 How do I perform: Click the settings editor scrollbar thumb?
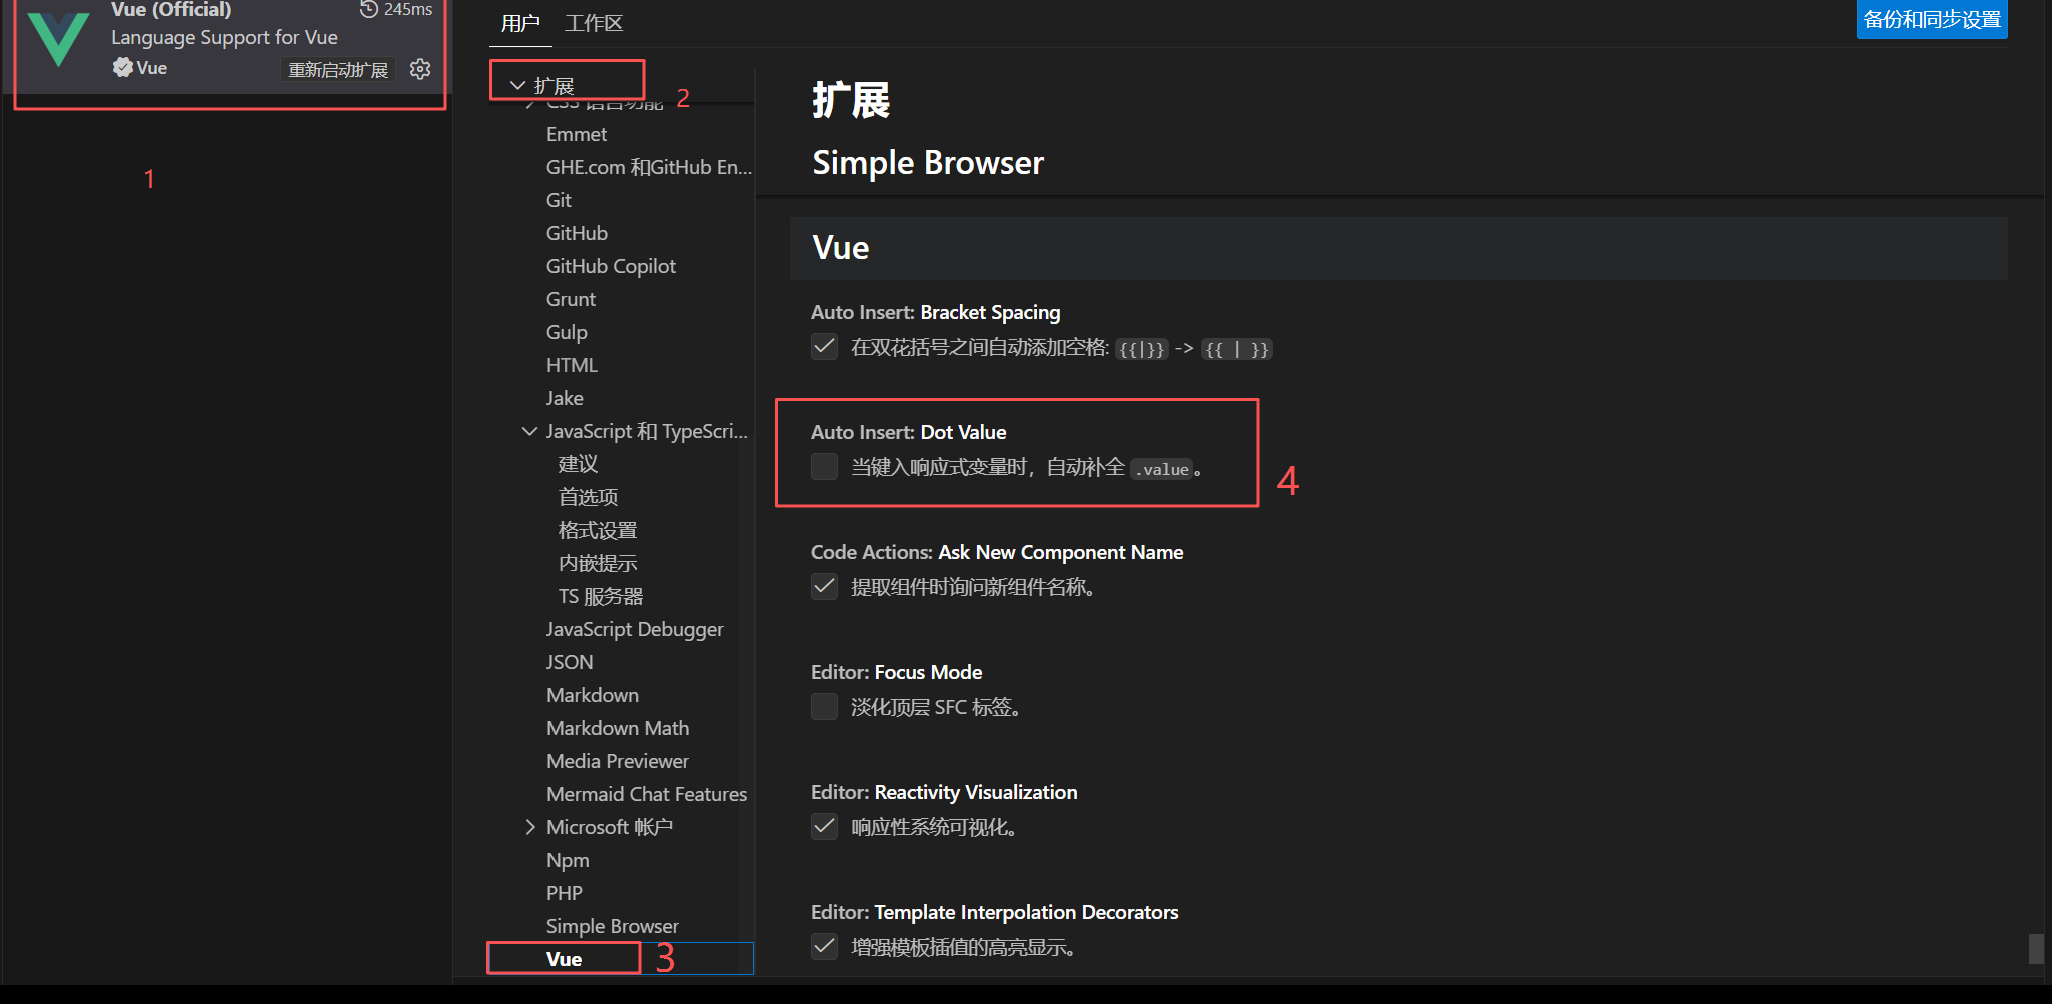point(2036,948)
